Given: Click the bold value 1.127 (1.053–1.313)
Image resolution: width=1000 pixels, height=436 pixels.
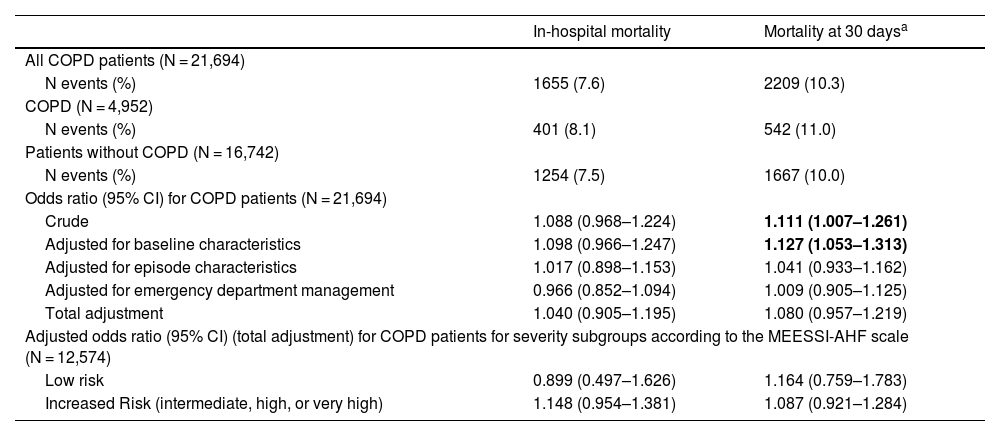Looking at the screenshot, I should 835,244.
